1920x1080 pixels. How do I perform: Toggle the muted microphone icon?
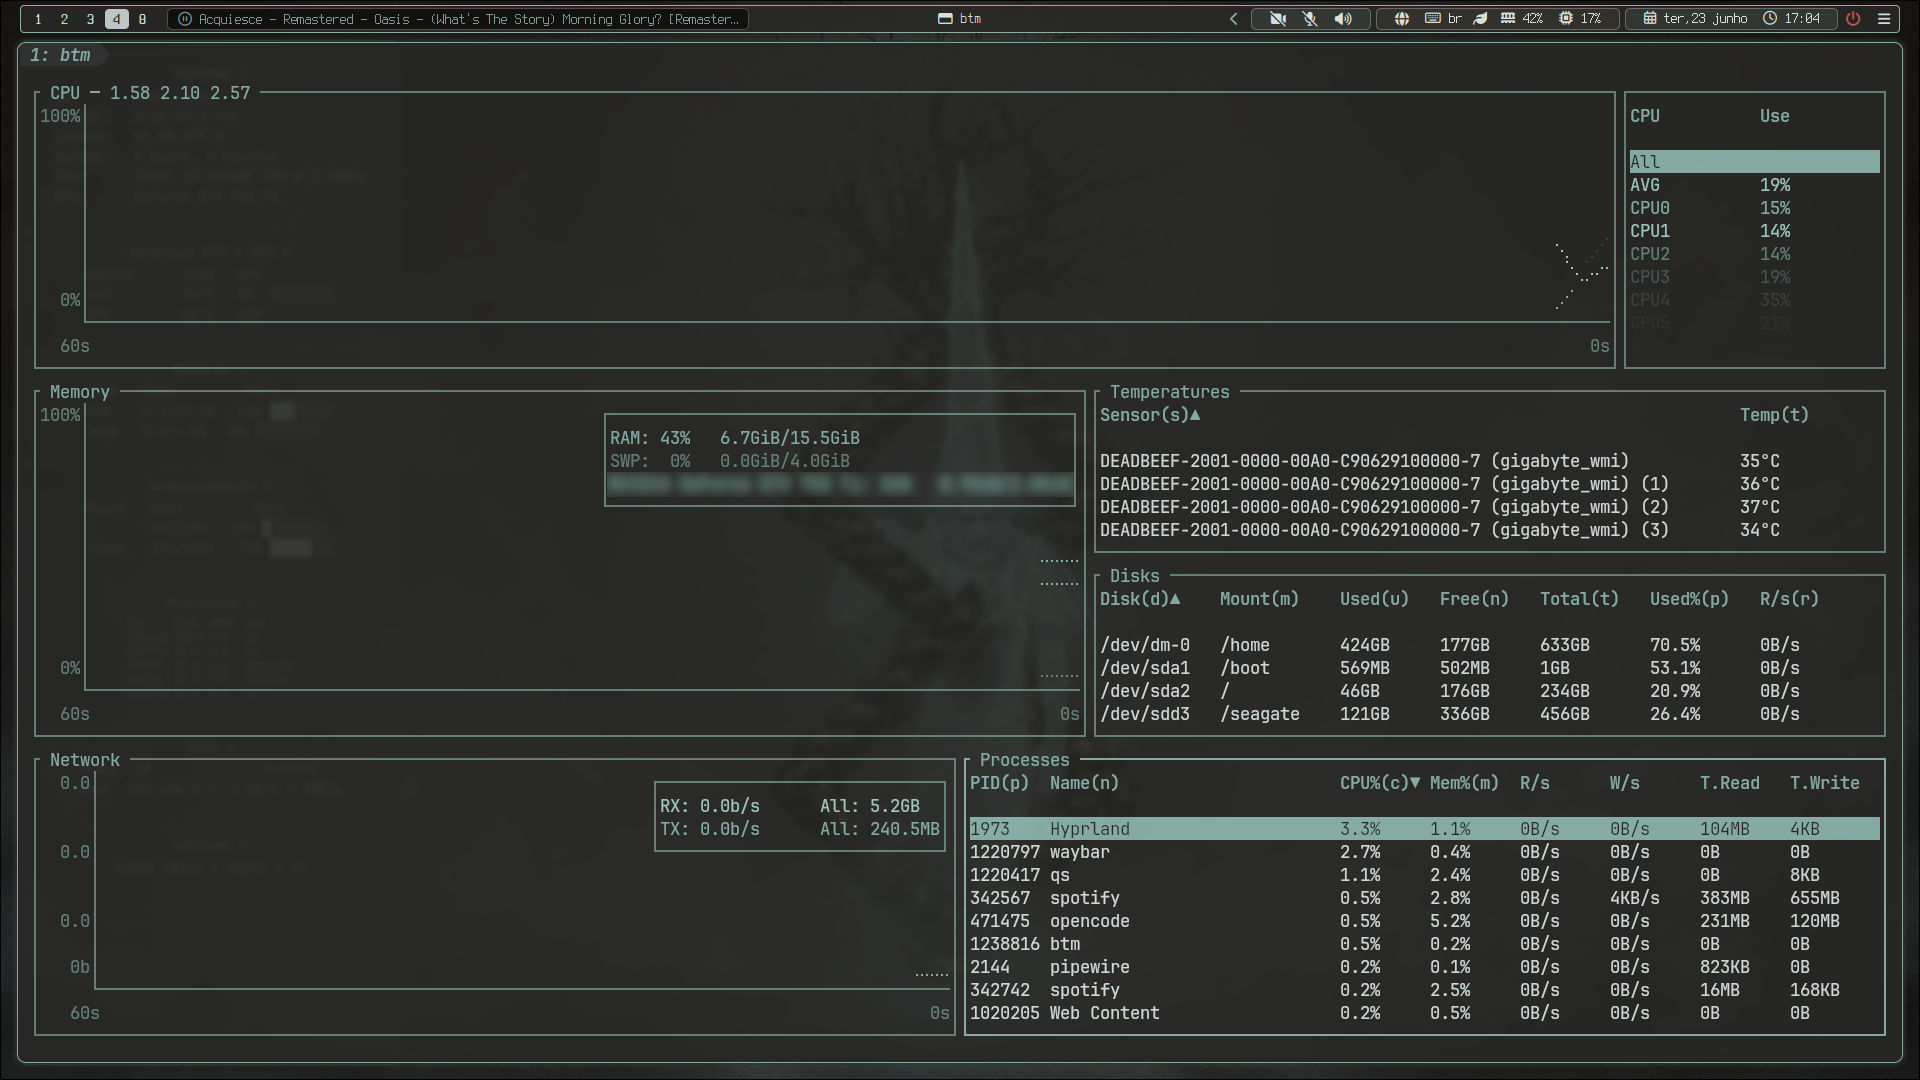click(x=1310, y=19)
